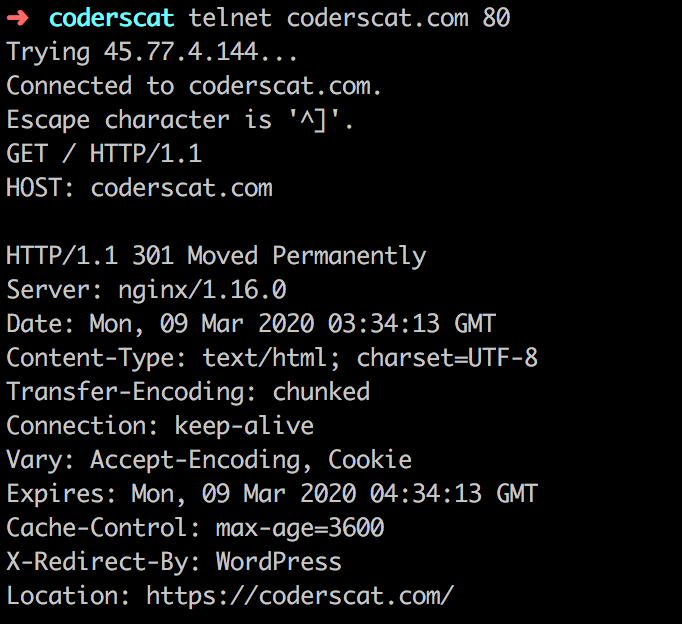Click the HOST: coderscat.com header line
The width and height of the screenshot is (682, 624).
[139, 188]
